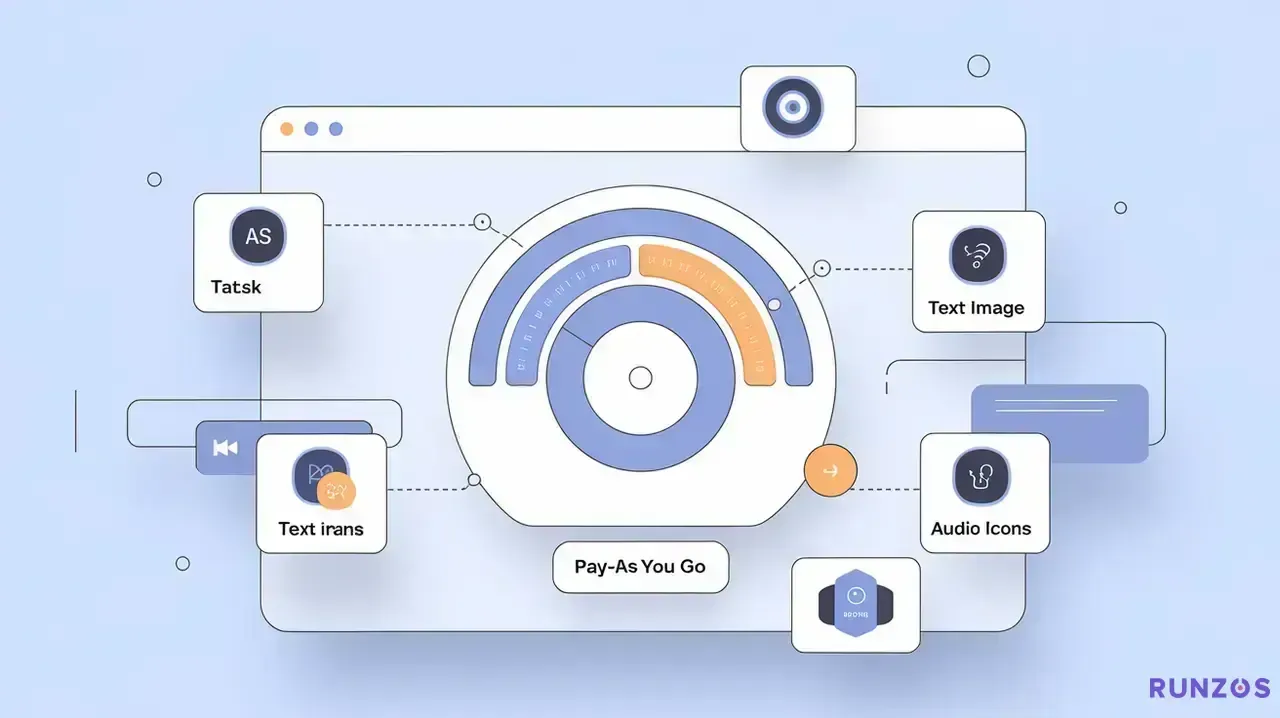The height and width of the screenshot is (718, 1280).
Task: Click the "Tatsk" label
Action: (x=236, y=287)
